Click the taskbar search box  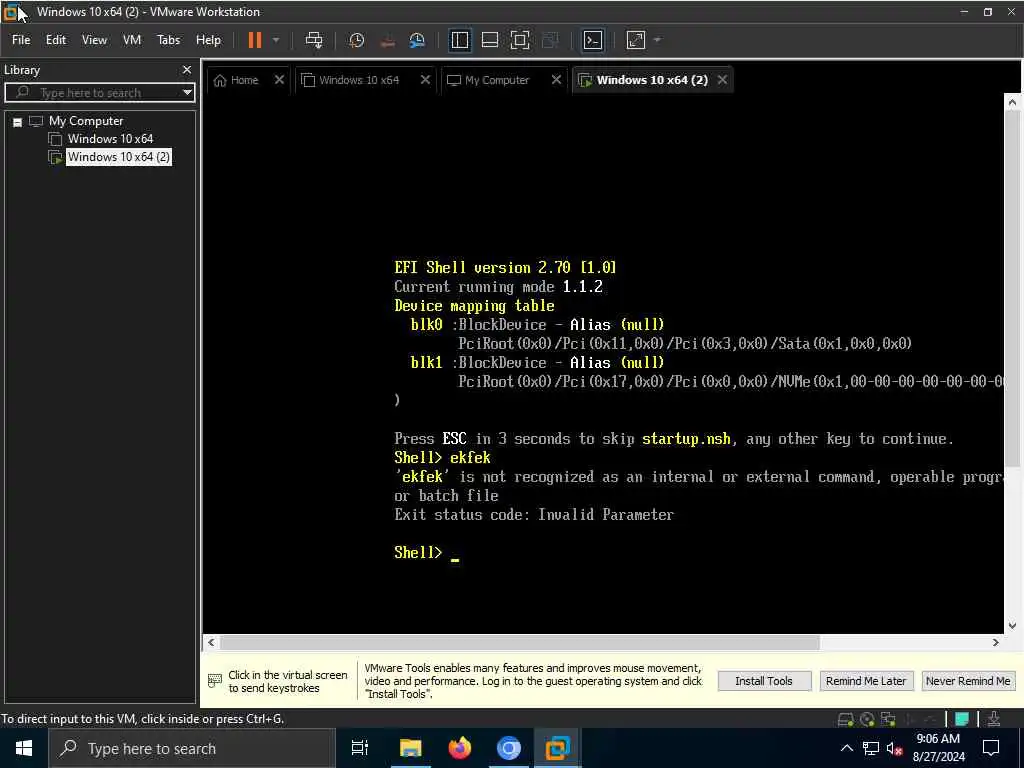coord(192,748)
